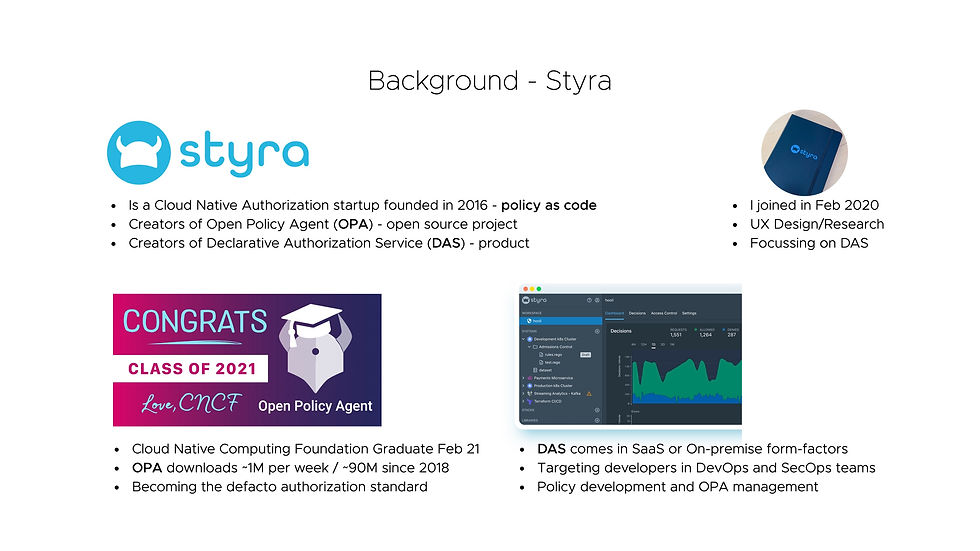Click the add icon next to the Systems heading

coord(597,331)
